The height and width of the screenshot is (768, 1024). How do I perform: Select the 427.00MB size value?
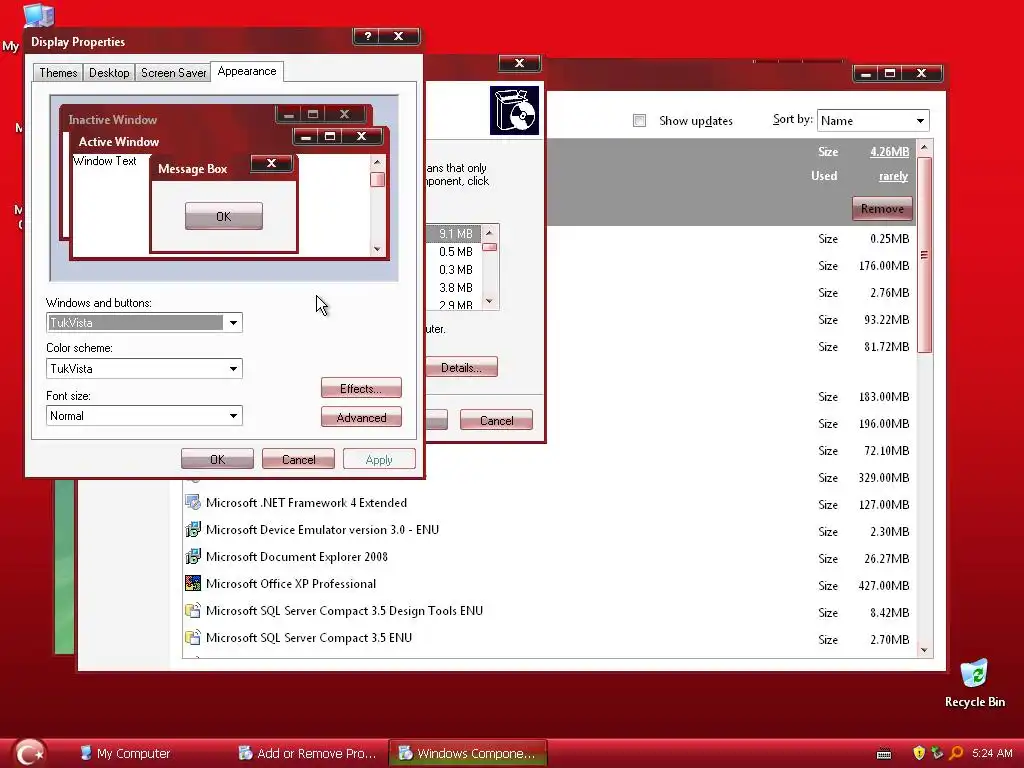pyautogui.click(x=884, y=586)
